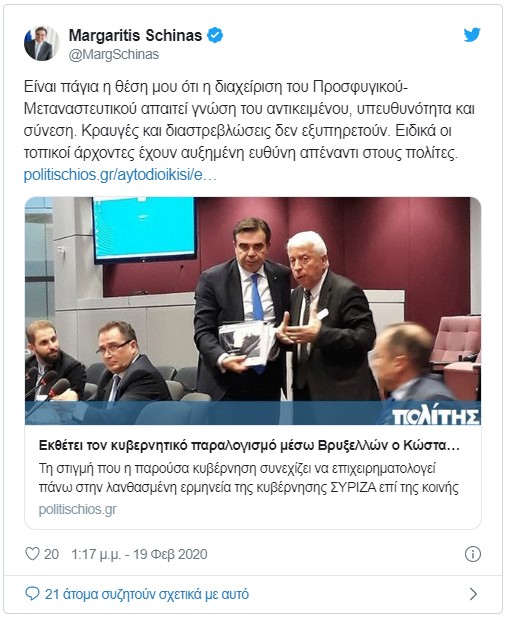Click the like count 20
Screen dimensions: 507x621
tap(51, 554)
